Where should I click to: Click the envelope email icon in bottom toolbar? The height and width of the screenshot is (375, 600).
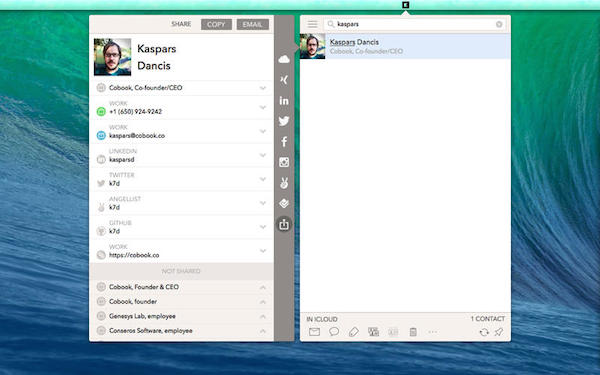coord(315,332)
